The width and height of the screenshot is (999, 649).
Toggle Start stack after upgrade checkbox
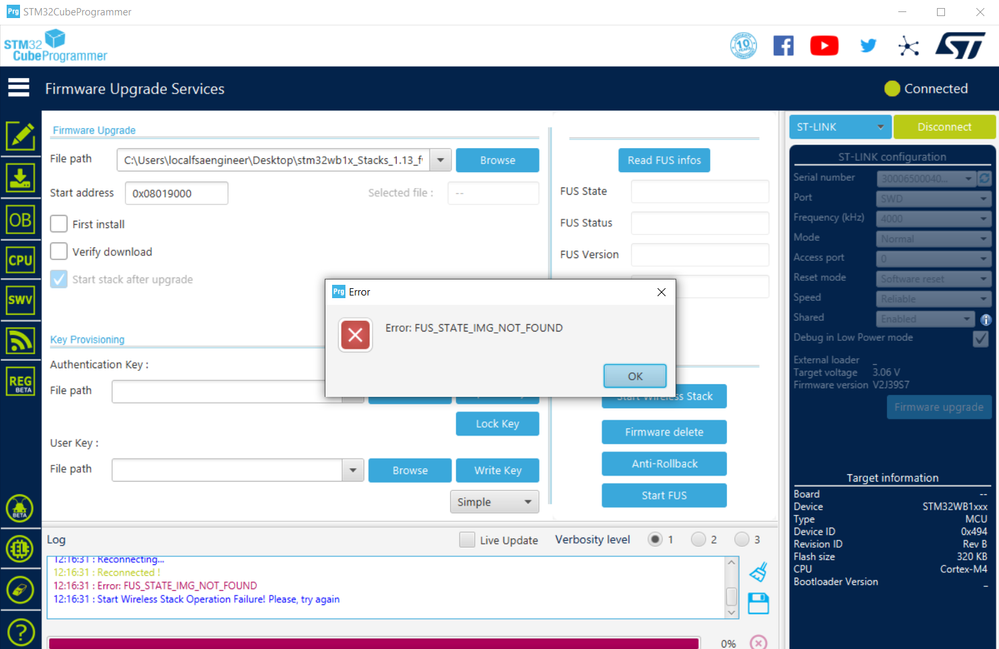point(59,279)
